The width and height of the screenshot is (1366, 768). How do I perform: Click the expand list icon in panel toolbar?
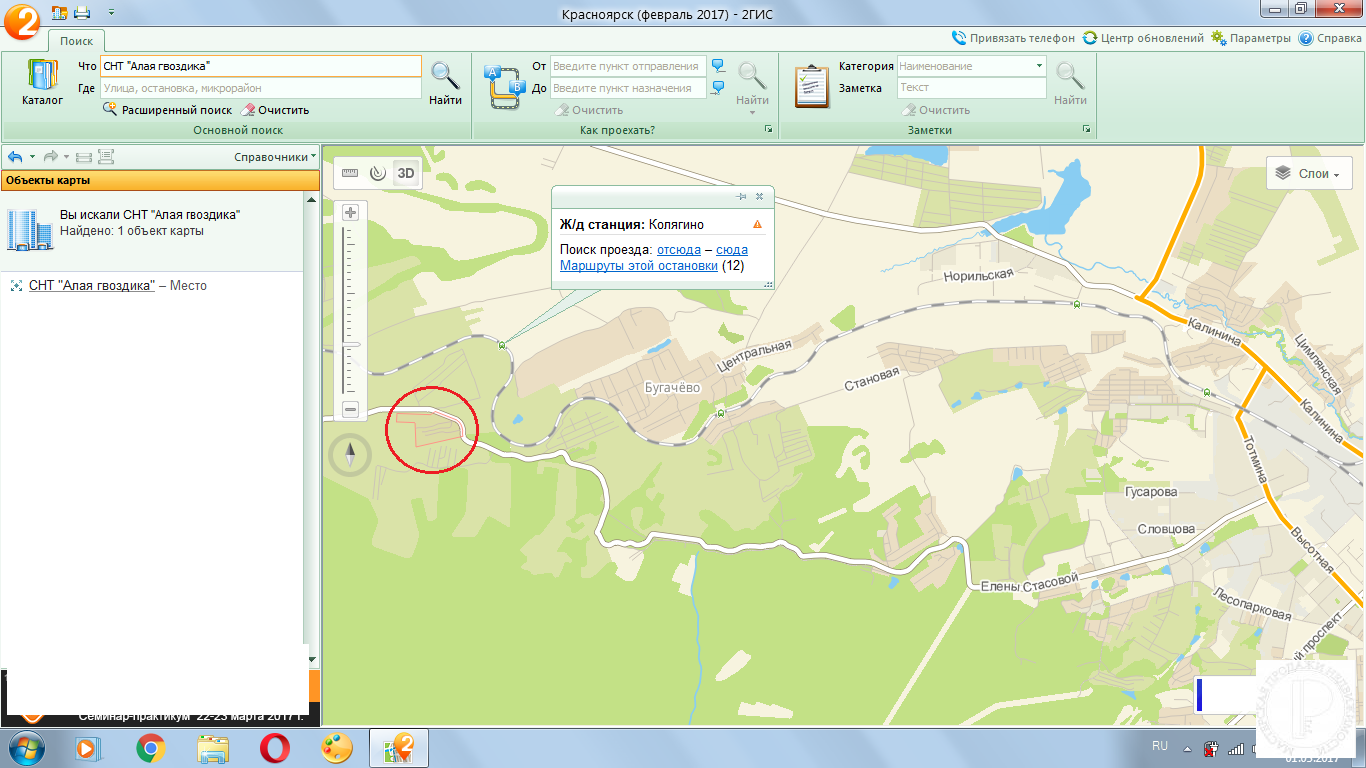(x=106, y=157)
